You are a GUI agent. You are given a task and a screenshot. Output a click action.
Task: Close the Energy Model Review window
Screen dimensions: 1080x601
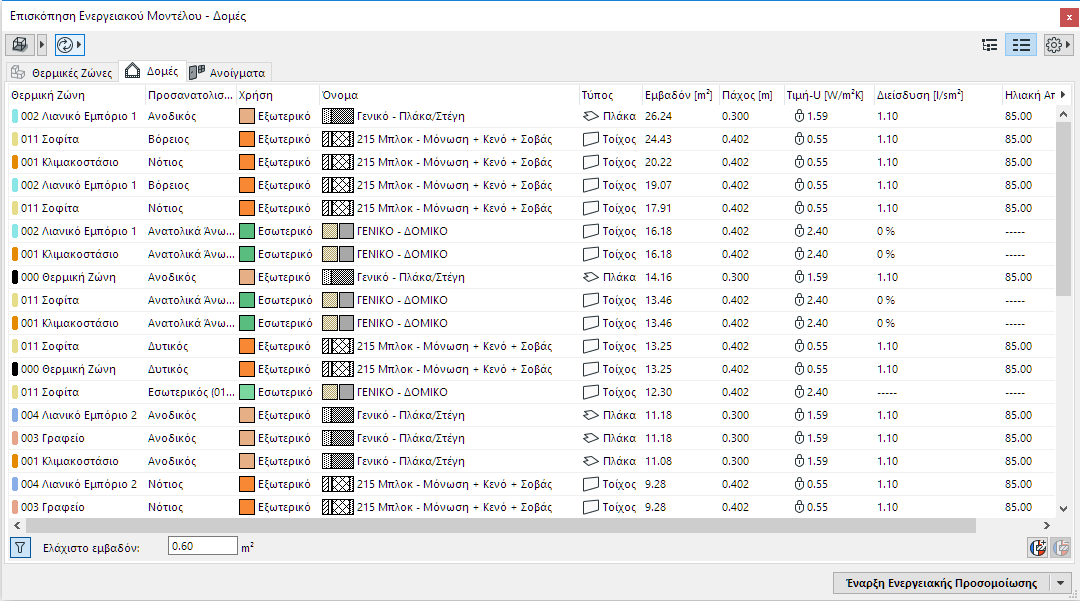click(1069, 17)
